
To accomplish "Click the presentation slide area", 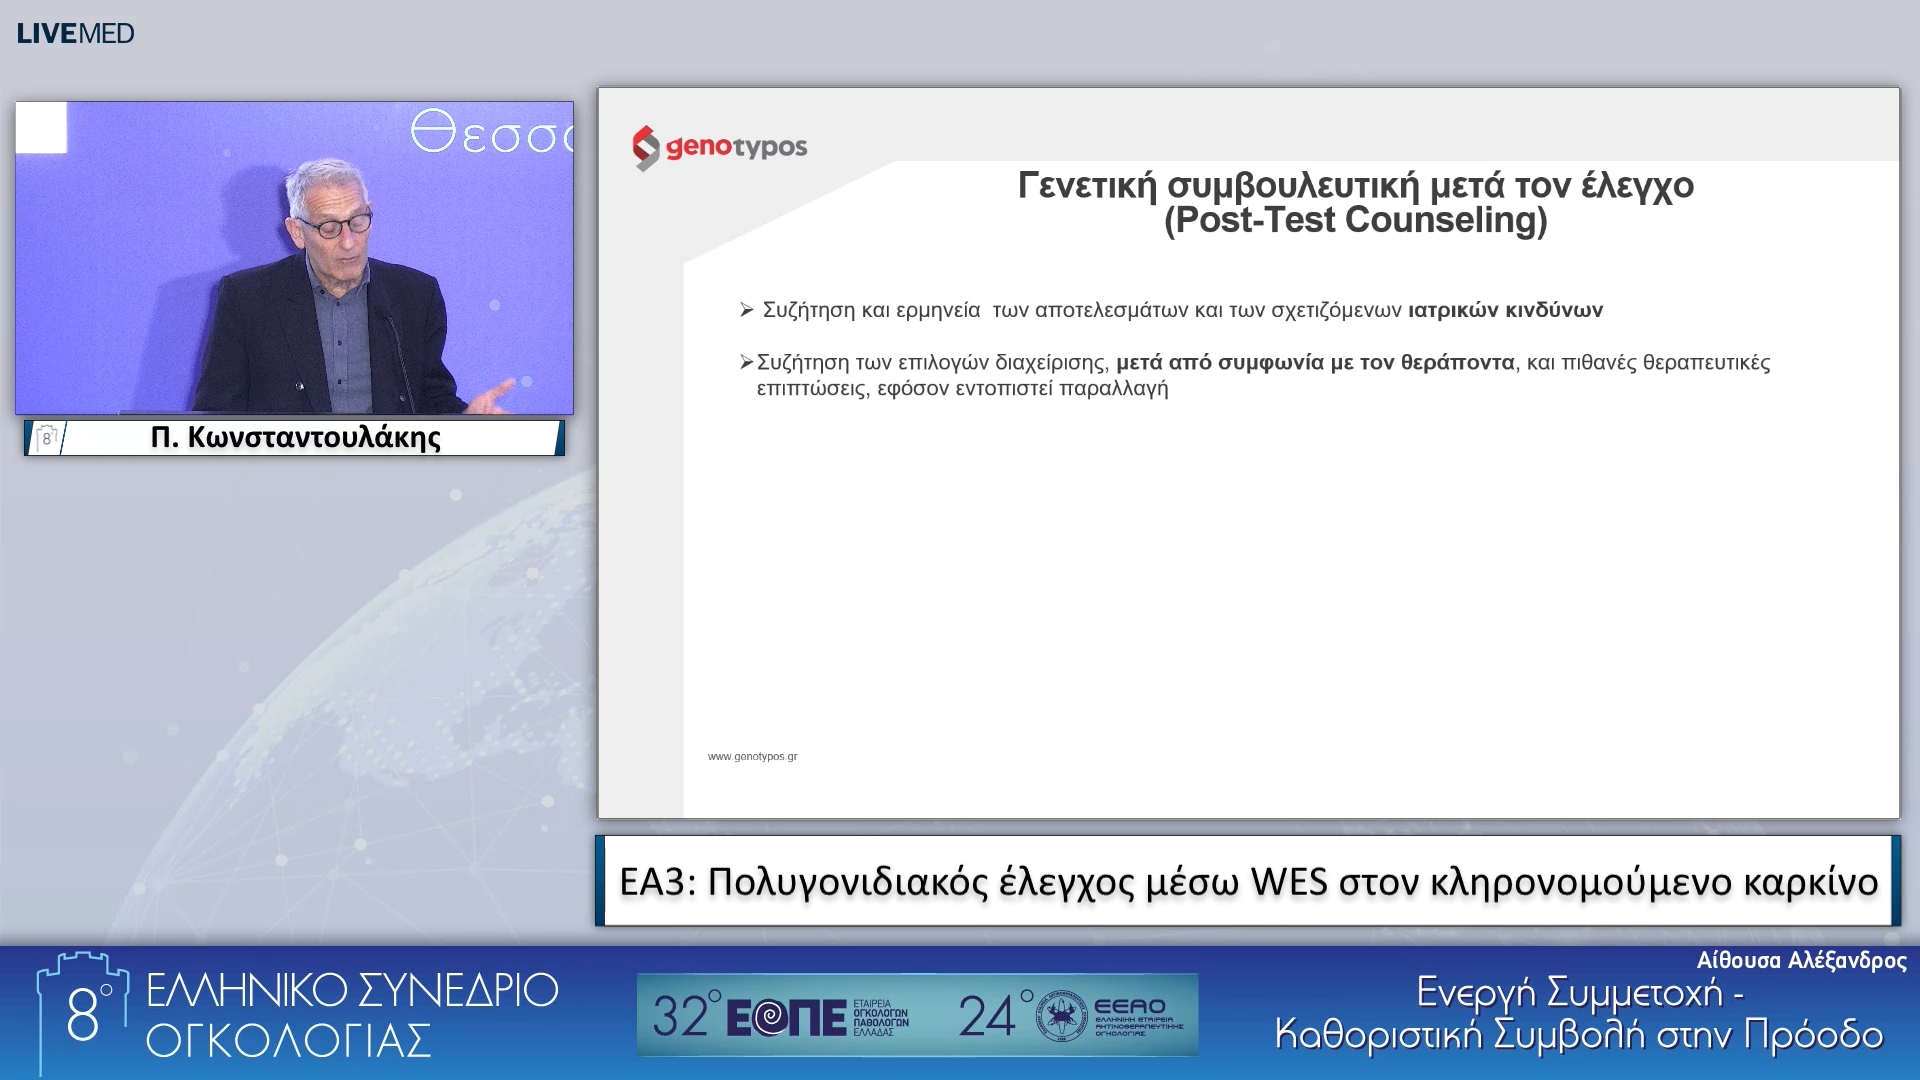I will [x=1248, y=453].
